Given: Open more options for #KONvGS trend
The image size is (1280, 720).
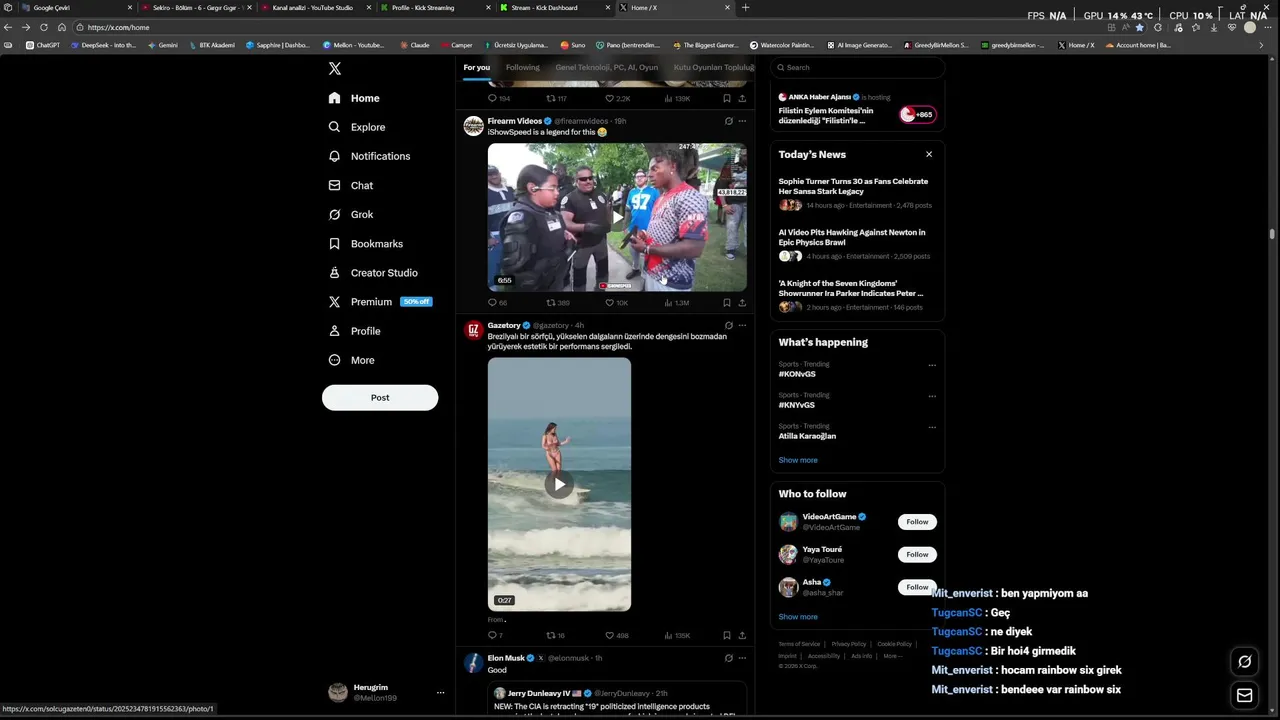Looking at the screenshot, I should pos(932,365).
